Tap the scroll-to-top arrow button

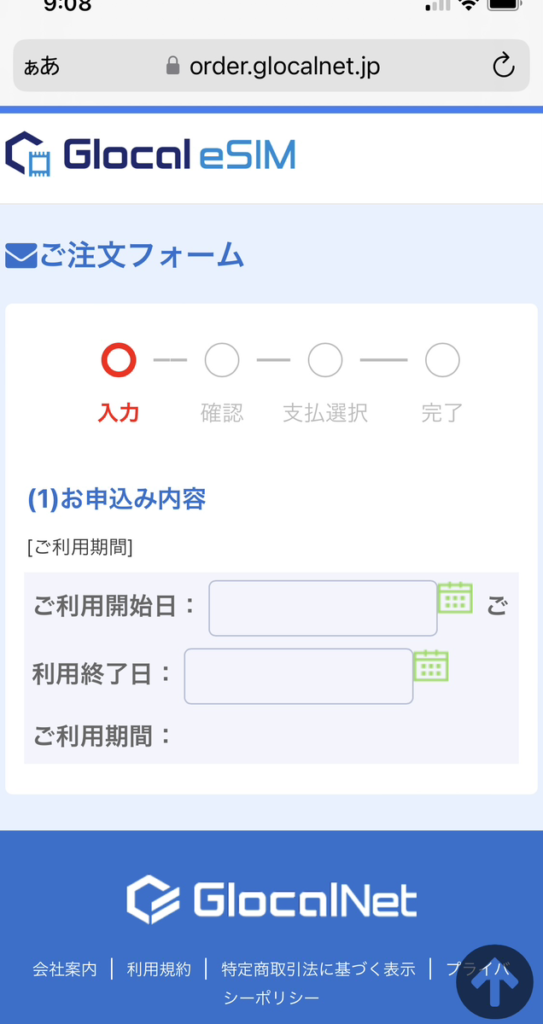495,984
